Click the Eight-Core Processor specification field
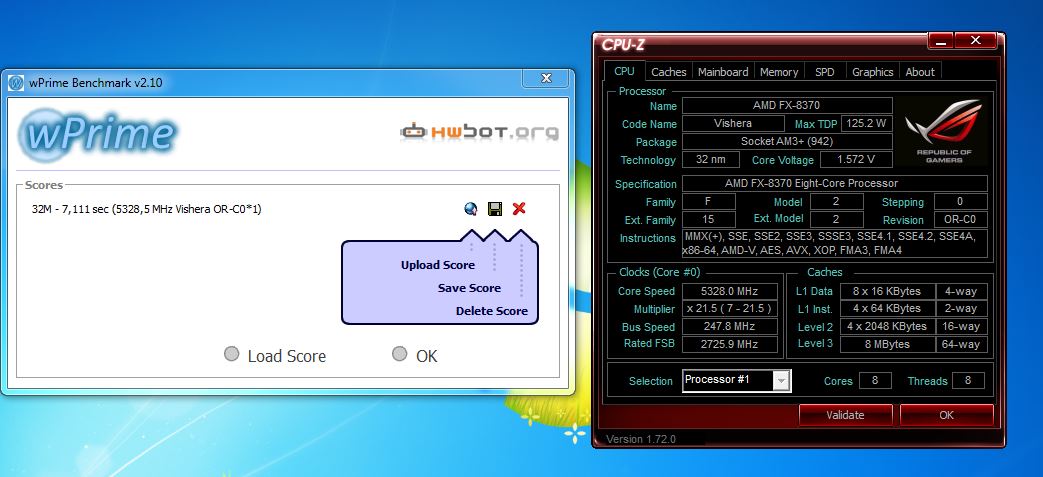1043x477 pixels. (x=835, y=184)
